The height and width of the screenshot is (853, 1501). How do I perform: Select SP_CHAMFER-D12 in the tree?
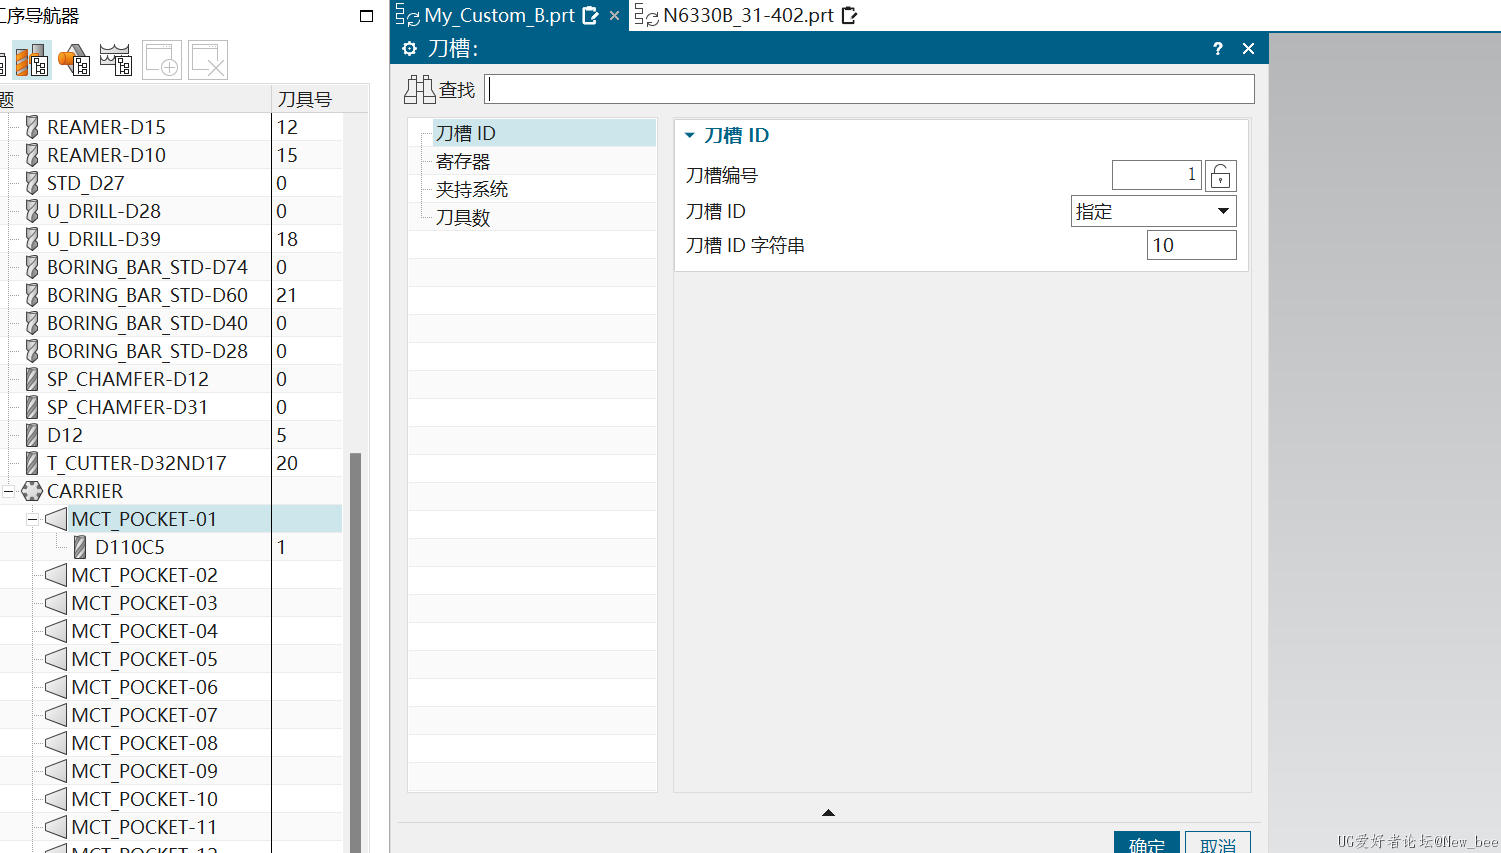tap(128, 379)
